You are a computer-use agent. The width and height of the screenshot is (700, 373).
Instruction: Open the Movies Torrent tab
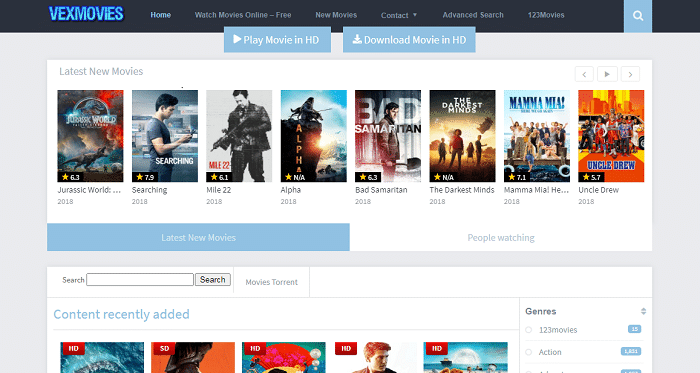[271, 282]
